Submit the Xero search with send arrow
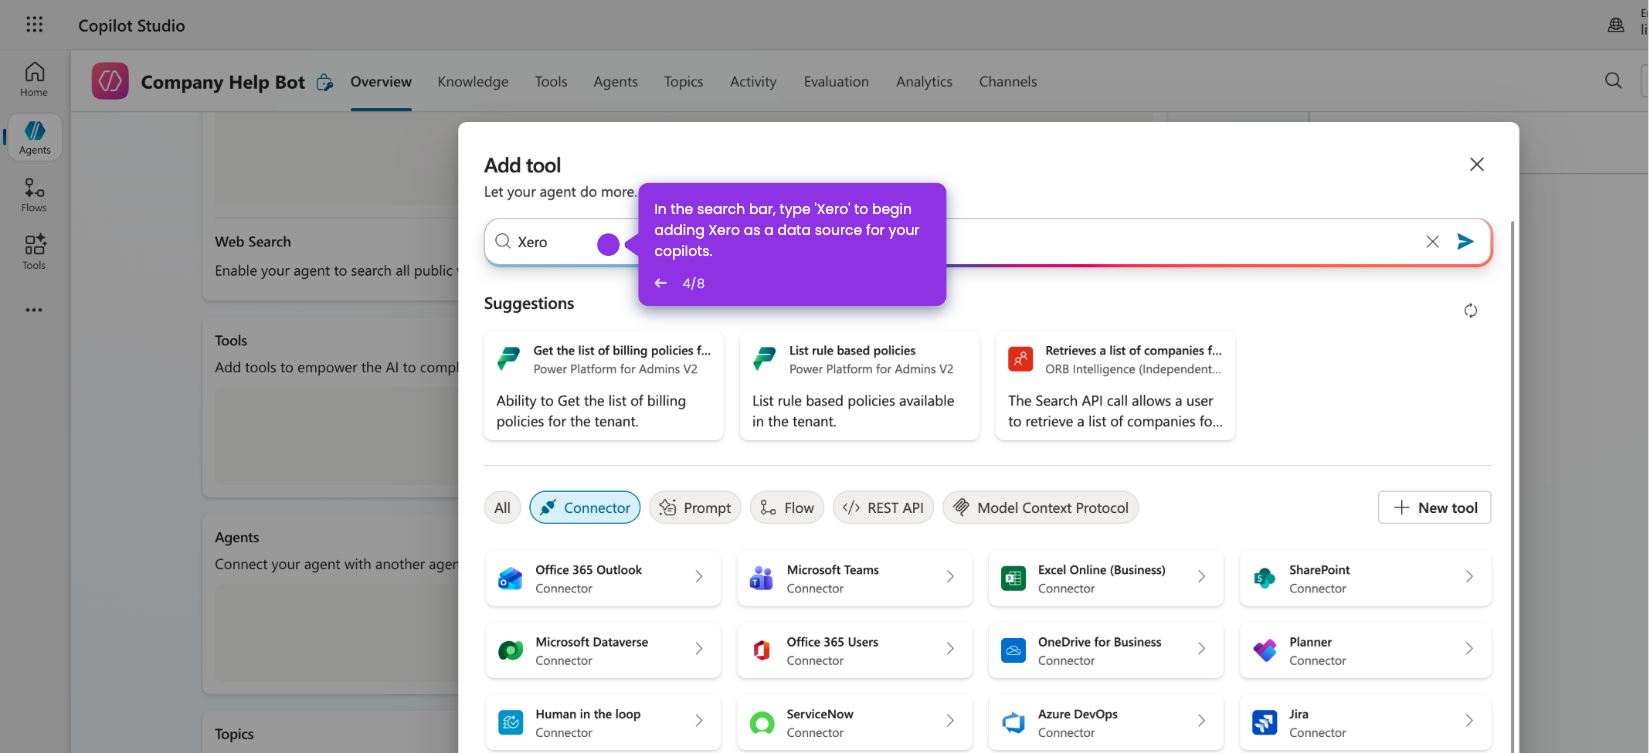 pos(1465,242)
